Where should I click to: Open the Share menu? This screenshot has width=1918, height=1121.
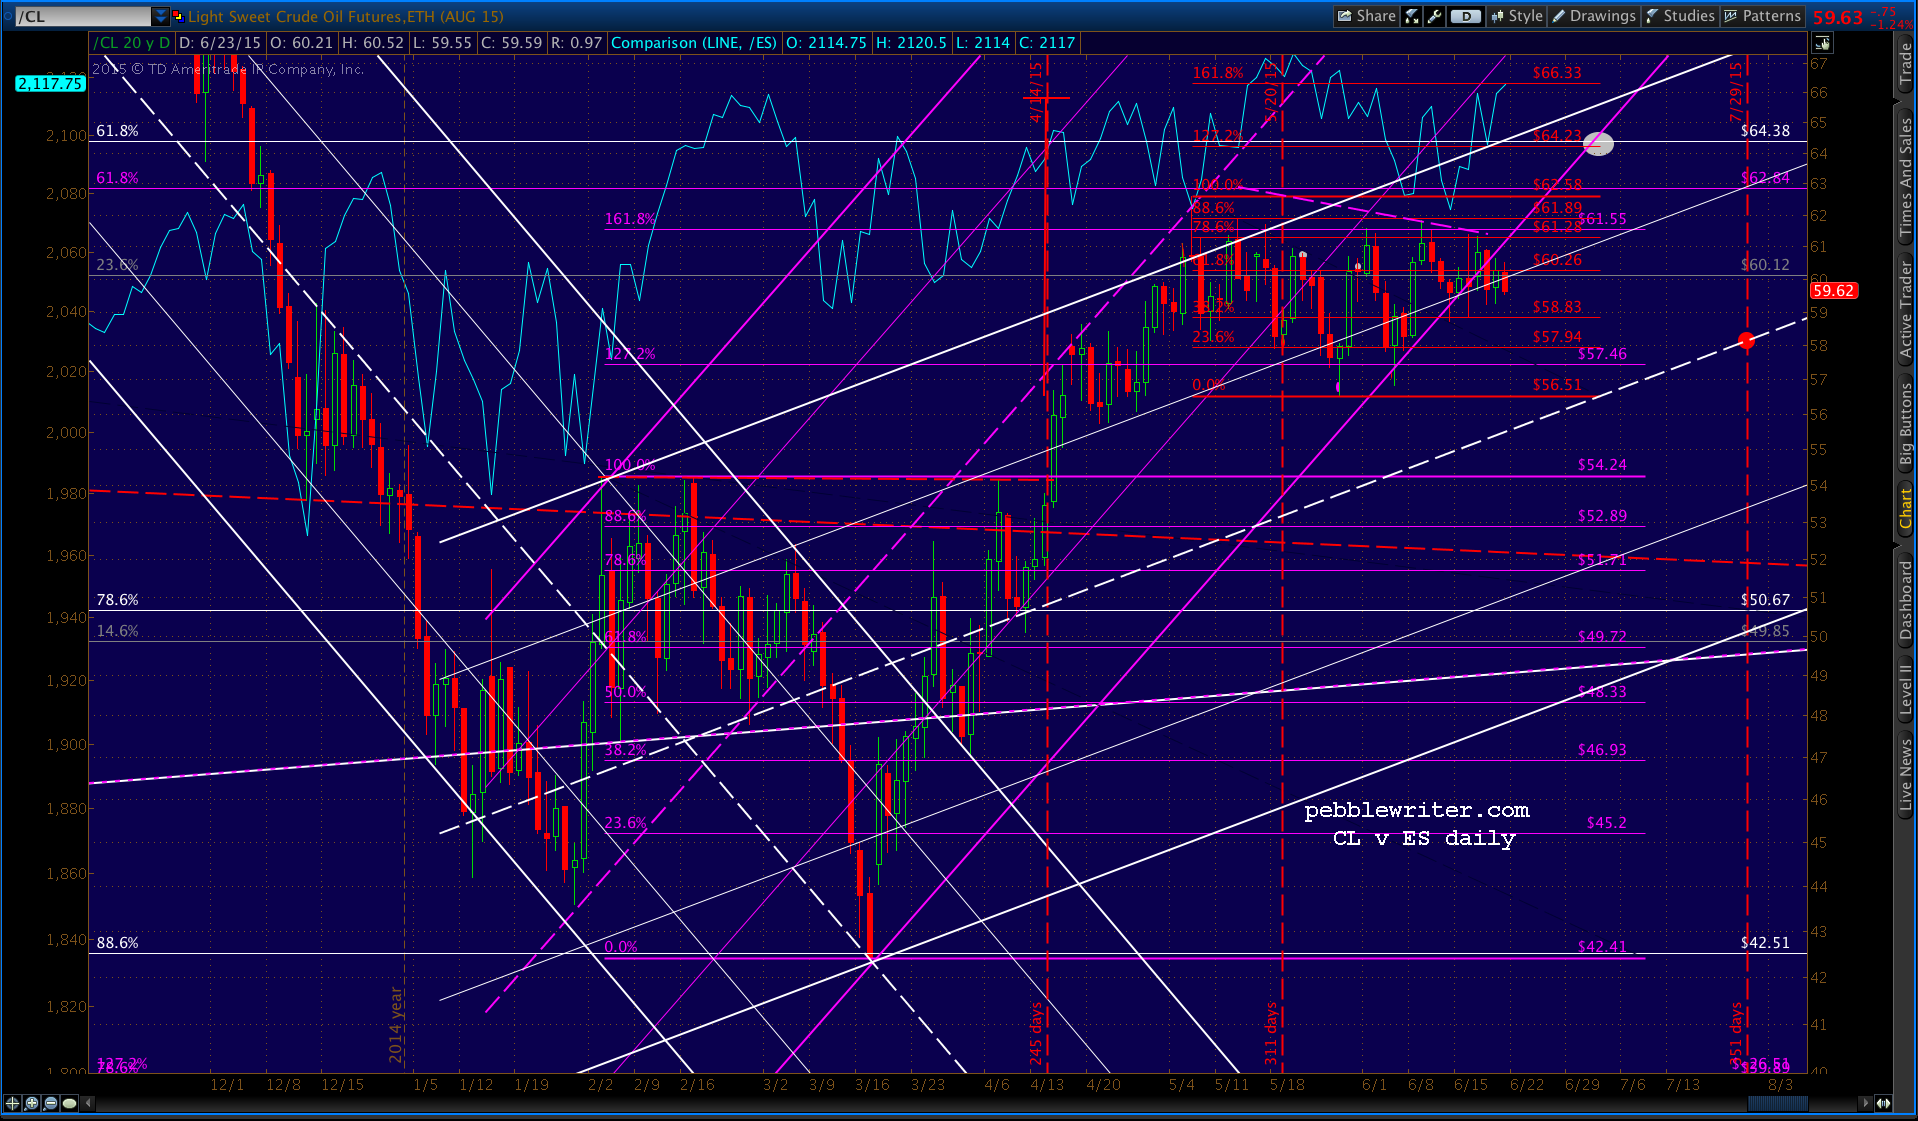pos(1366,16)
